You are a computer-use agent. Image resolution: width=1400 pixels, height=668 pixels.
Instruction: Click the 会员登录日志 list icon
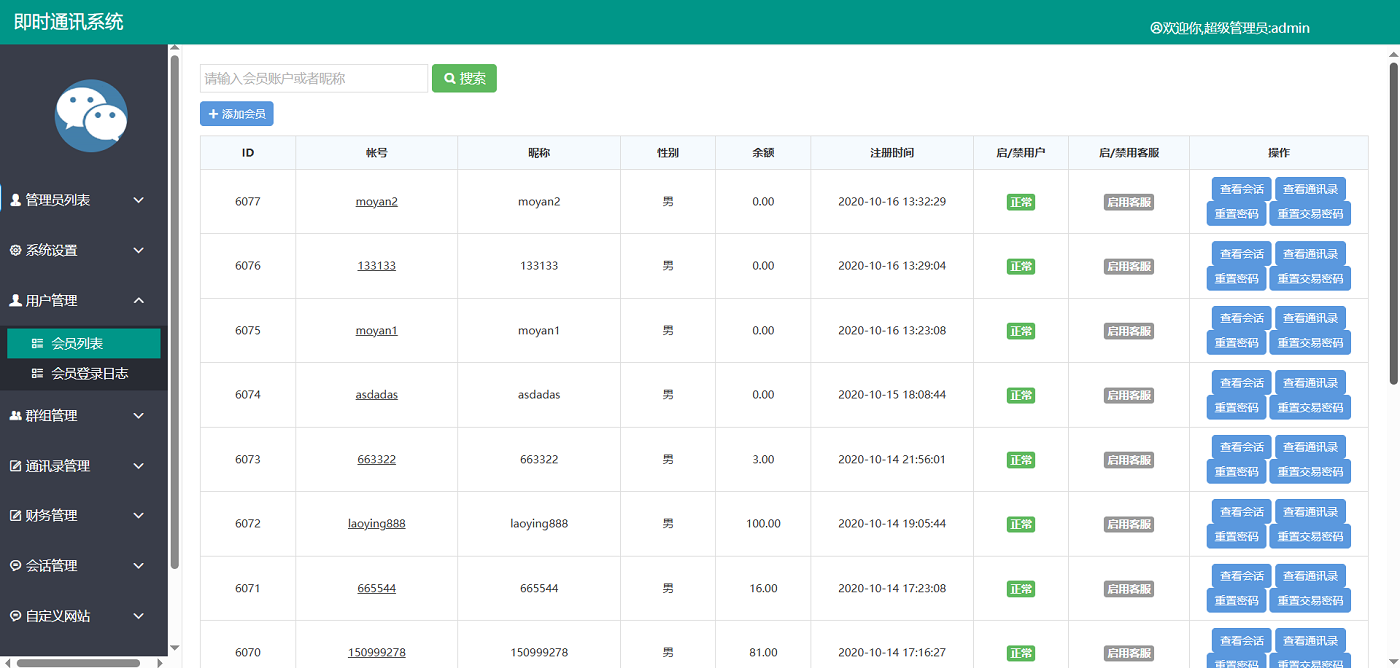[38, 374]
